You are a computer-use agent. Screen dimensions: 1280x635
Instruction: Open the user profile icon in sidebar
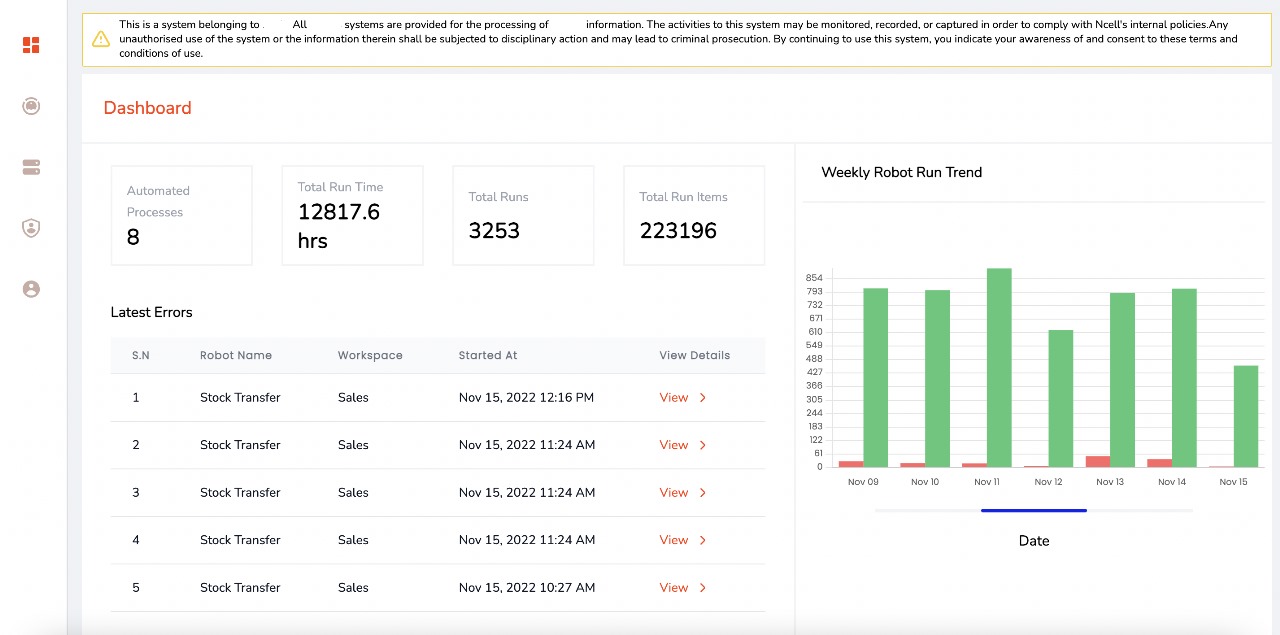point(31,289)
